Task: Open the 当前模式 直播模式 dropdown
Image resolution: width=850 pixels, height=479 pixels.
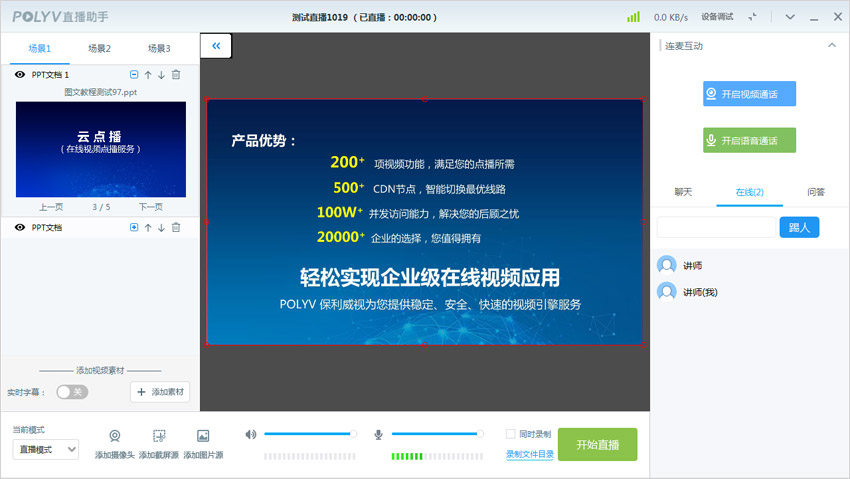Action: pyautogui.click(x=45, y=450)
